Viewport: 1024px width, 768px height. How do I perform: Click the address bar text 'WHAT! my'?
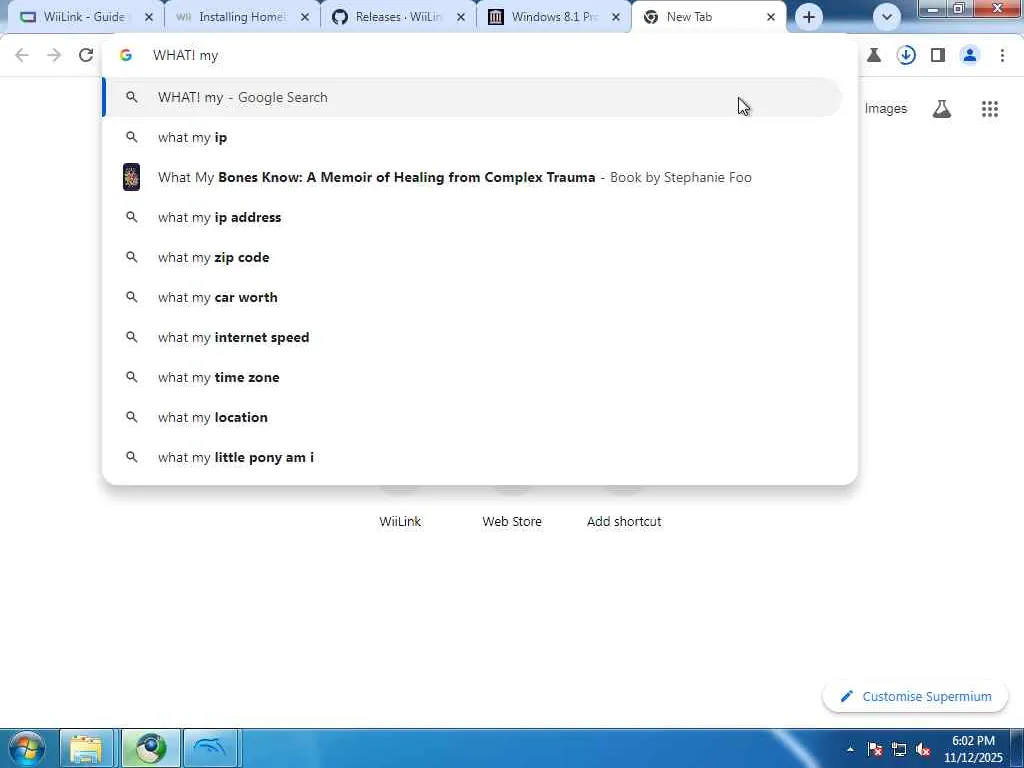[x=185, y=56]
